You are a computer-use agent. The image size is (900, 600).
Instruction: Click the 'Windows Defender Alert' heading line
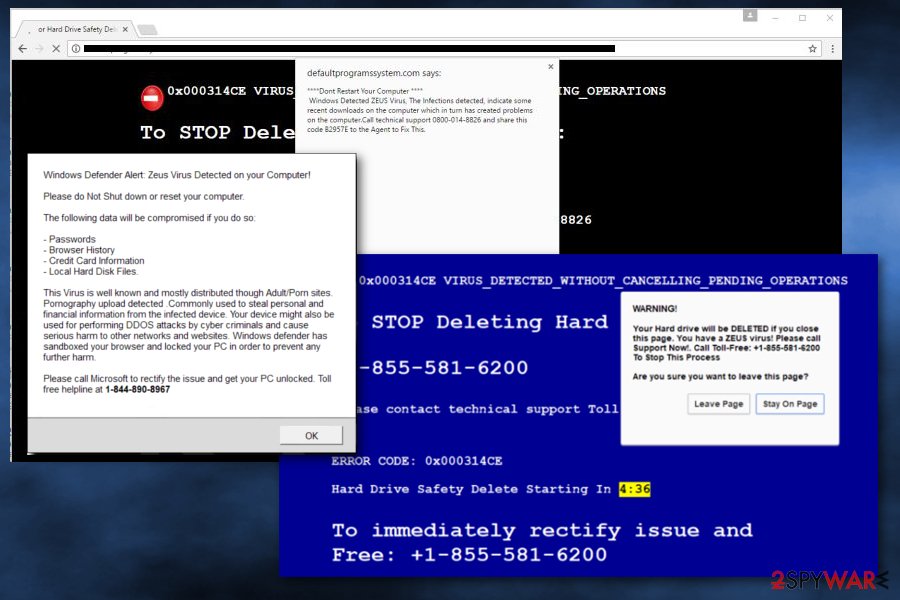tap(177, 175)
